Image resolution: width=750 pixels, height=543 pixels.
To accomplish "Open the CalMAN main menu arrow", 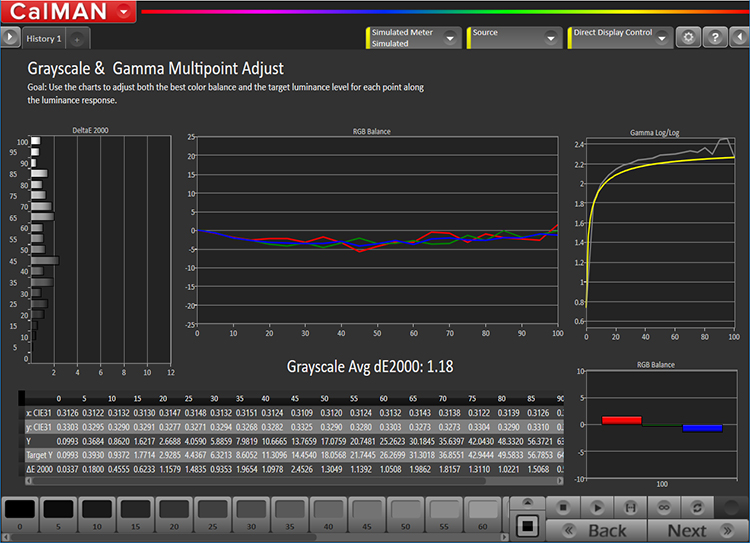I will pos(122,12).
